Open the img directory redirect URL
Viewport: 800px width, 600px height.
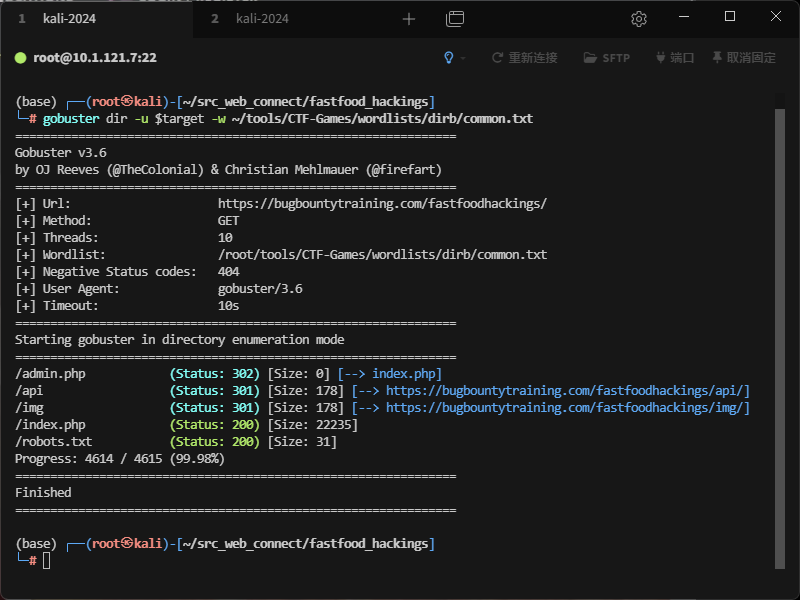[x=567, y=407]
